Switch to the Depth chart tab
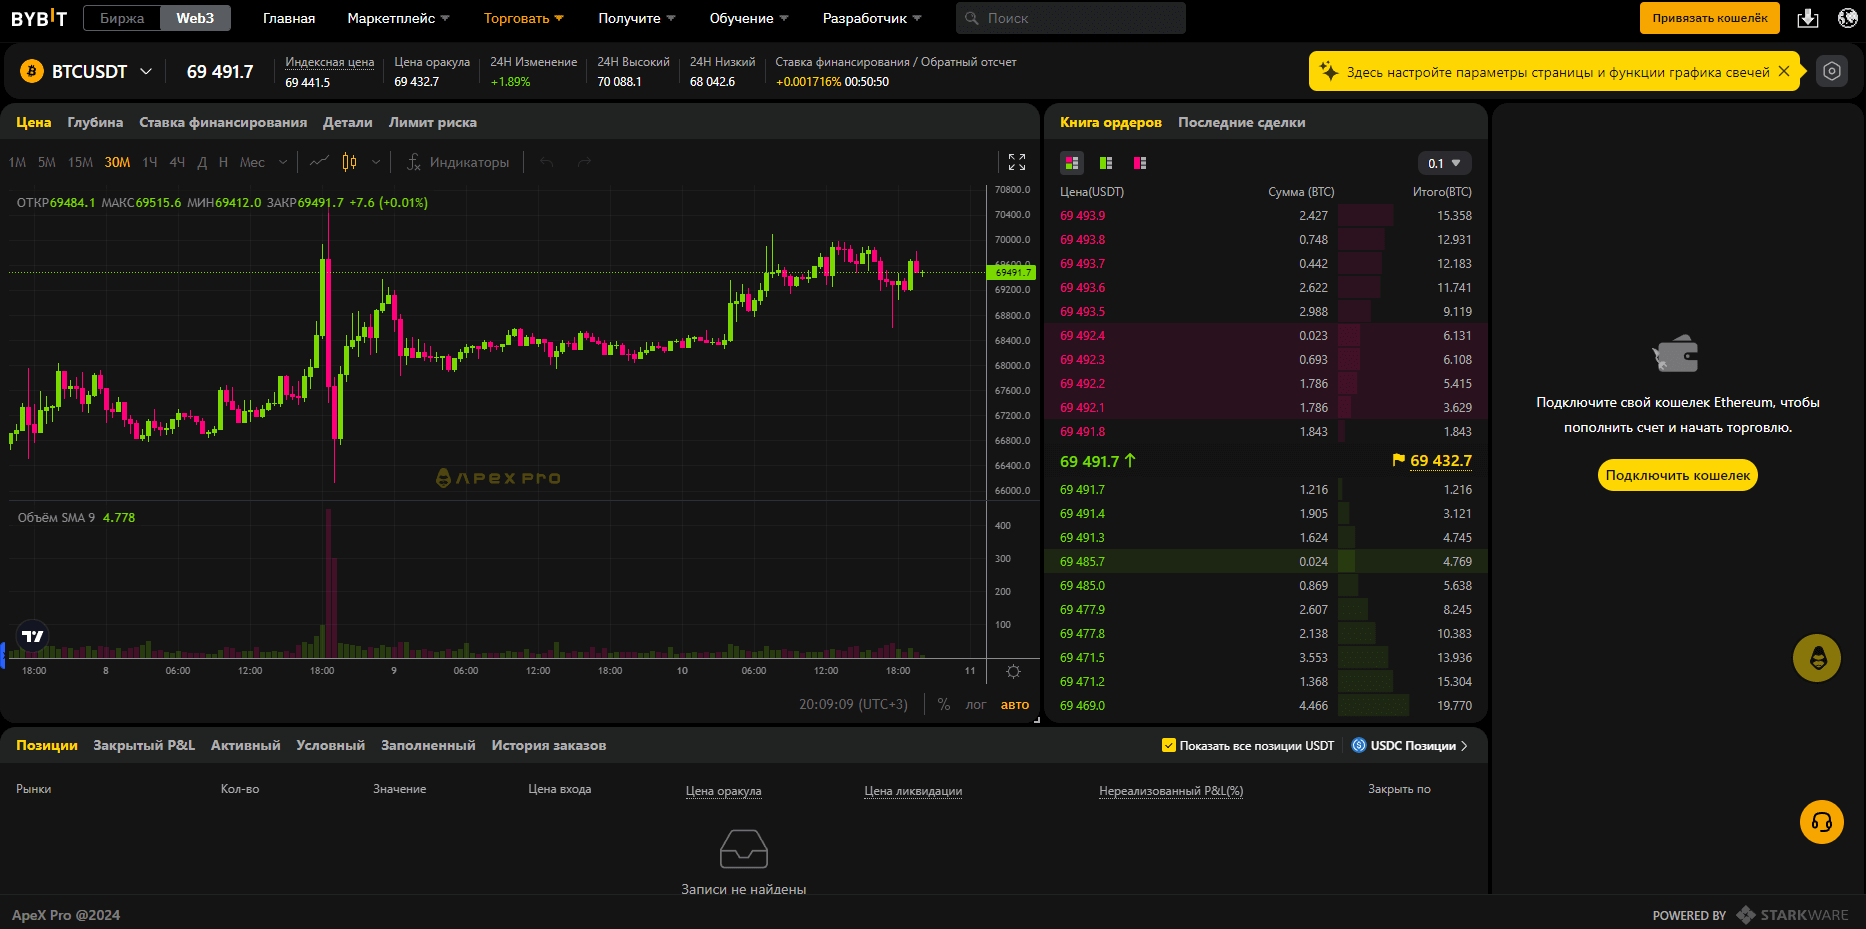The width and height of the screenshot is (1866, 929). pos(95,122)
